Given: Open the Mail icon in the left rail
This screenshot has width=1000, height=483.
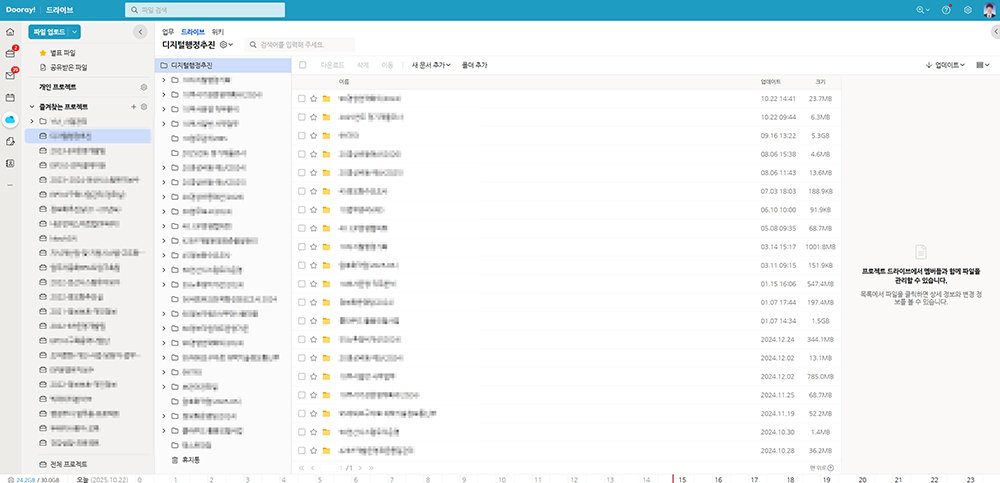Looking at the screenshot, I should click(10, 75).
